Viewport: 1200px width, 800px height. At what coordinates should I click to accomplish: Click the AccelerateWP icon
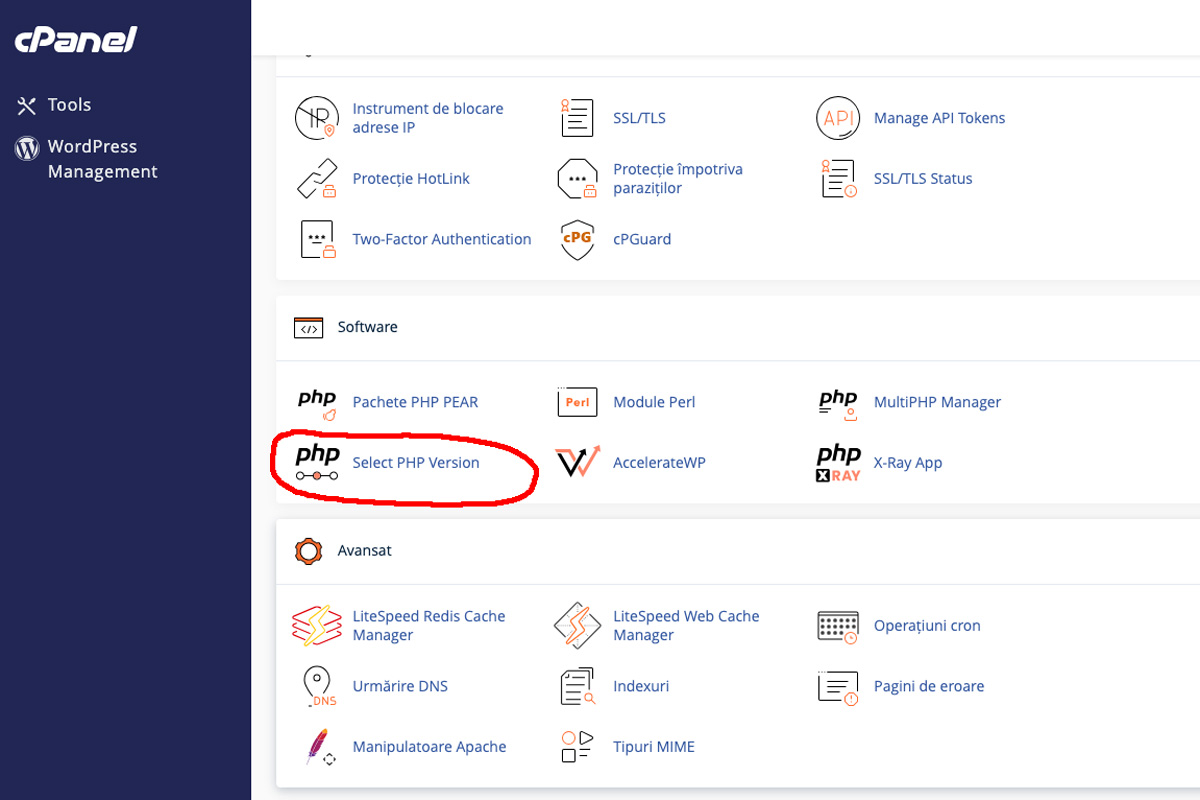point(577,463)
